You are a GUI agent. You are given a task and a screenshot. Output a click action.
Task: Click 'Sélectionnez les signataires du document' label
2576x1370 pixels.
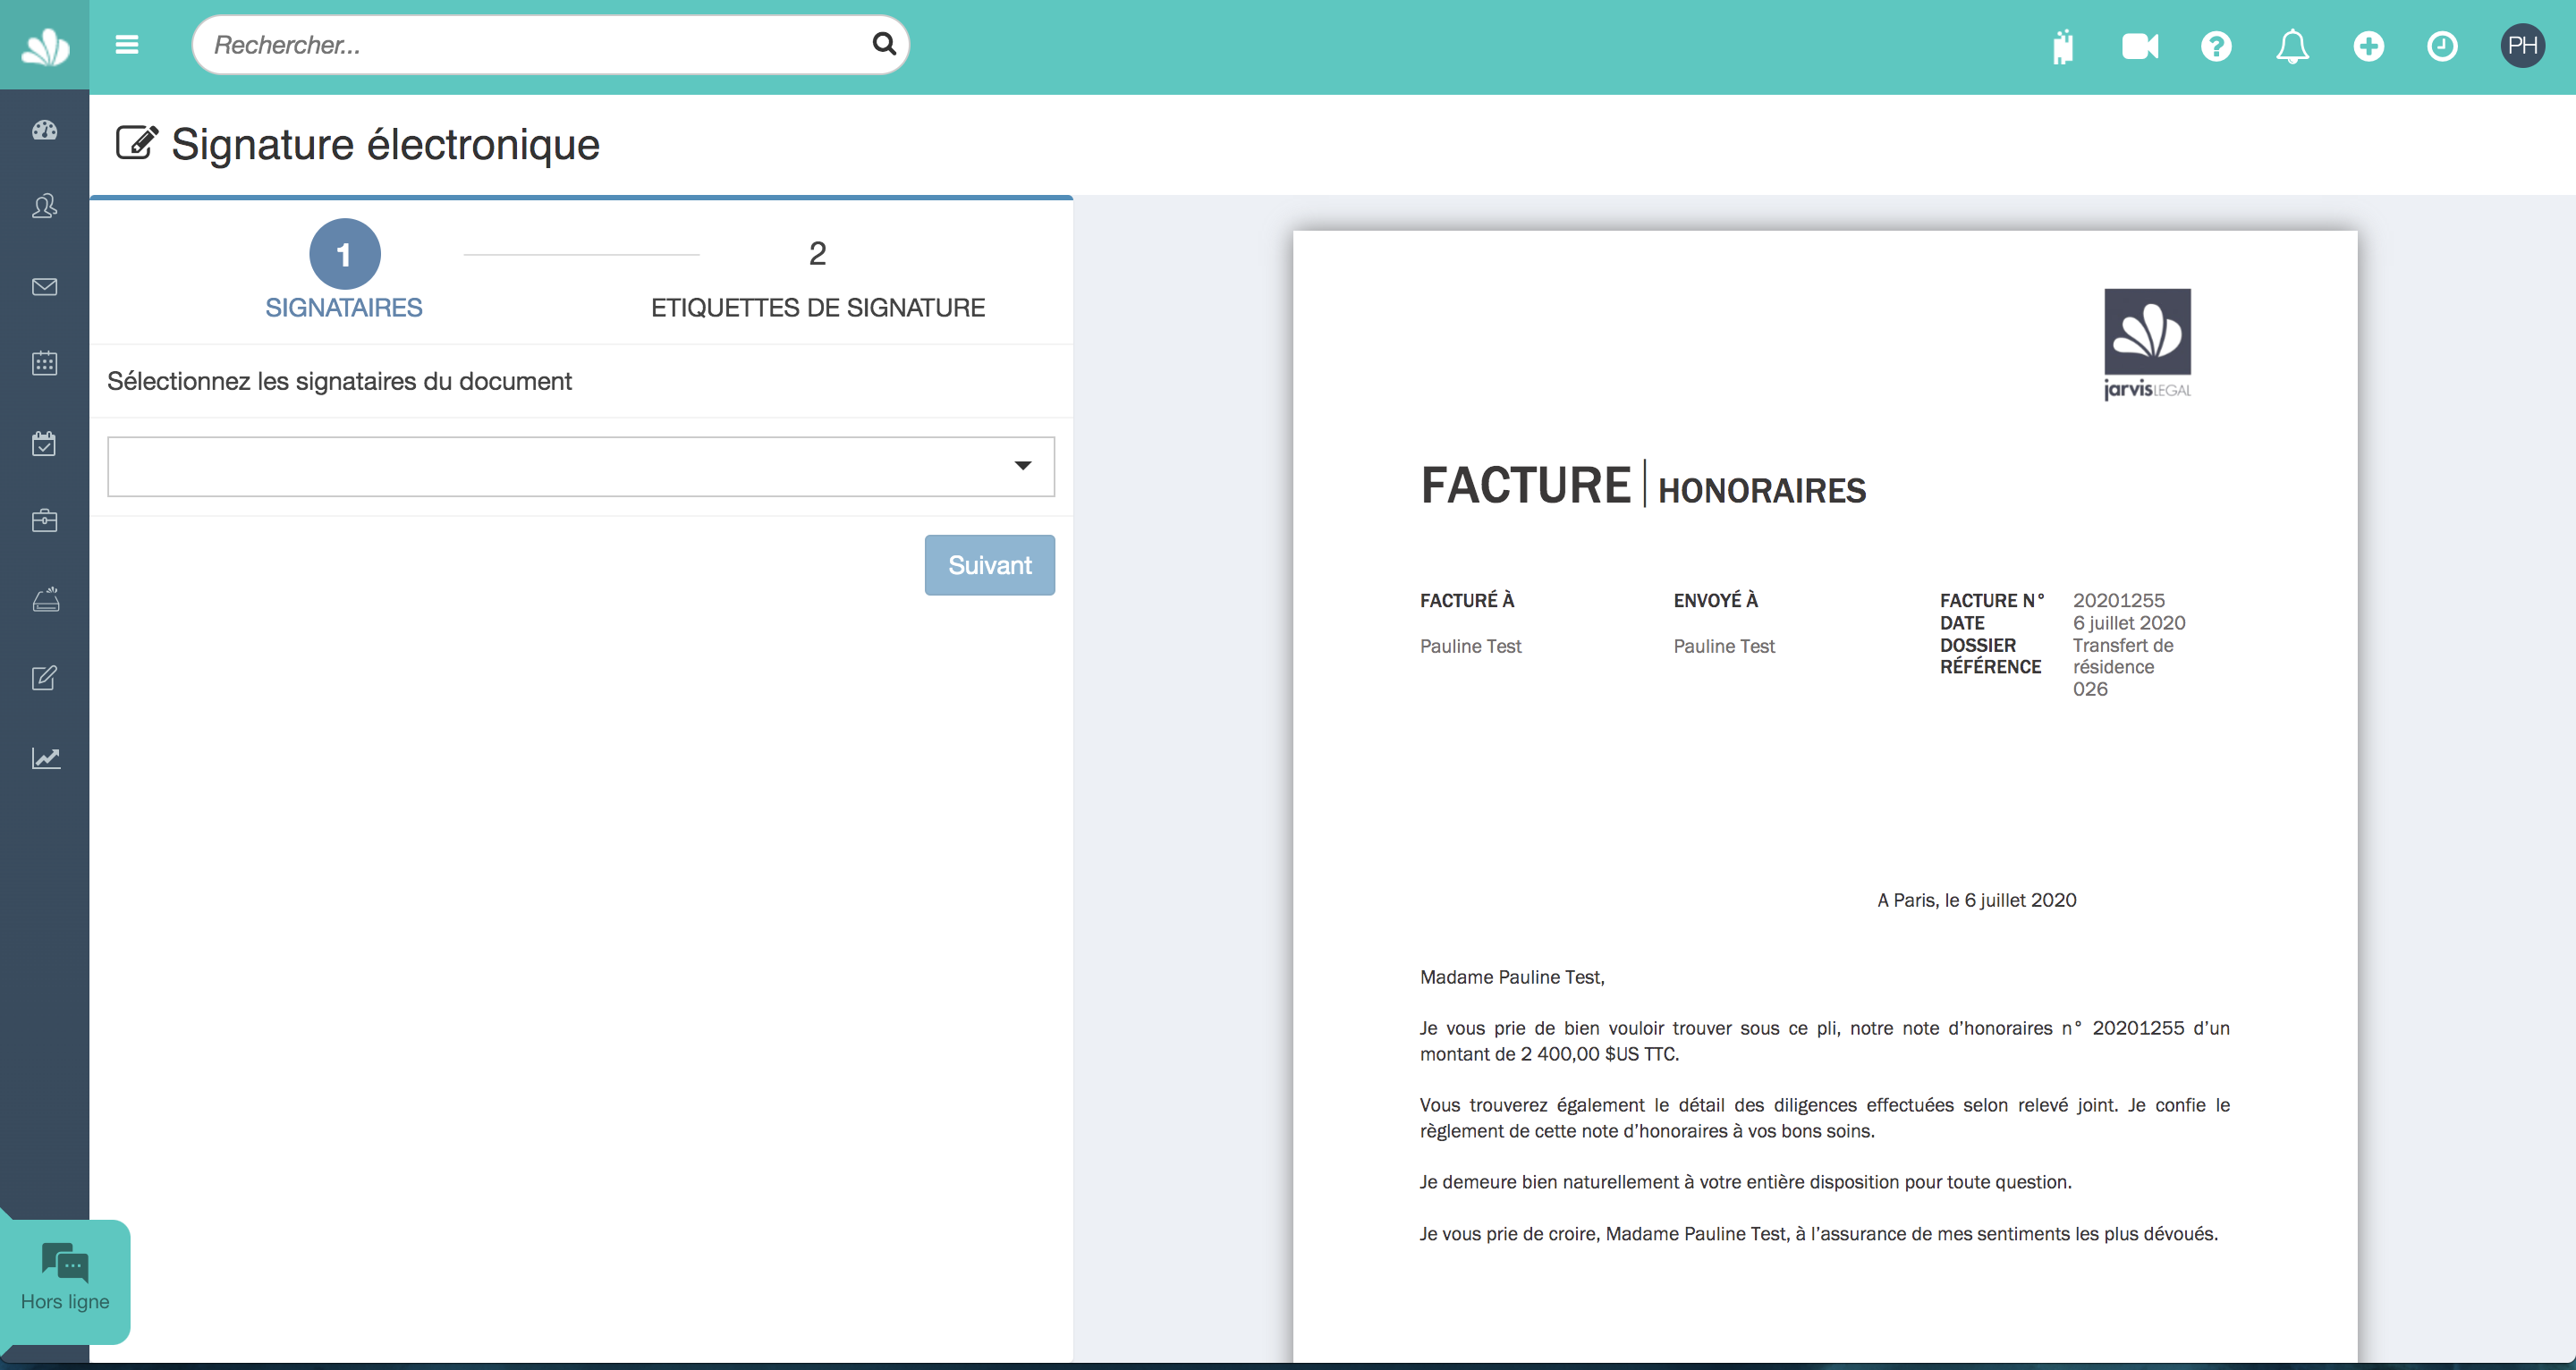(x=339, y=381)
